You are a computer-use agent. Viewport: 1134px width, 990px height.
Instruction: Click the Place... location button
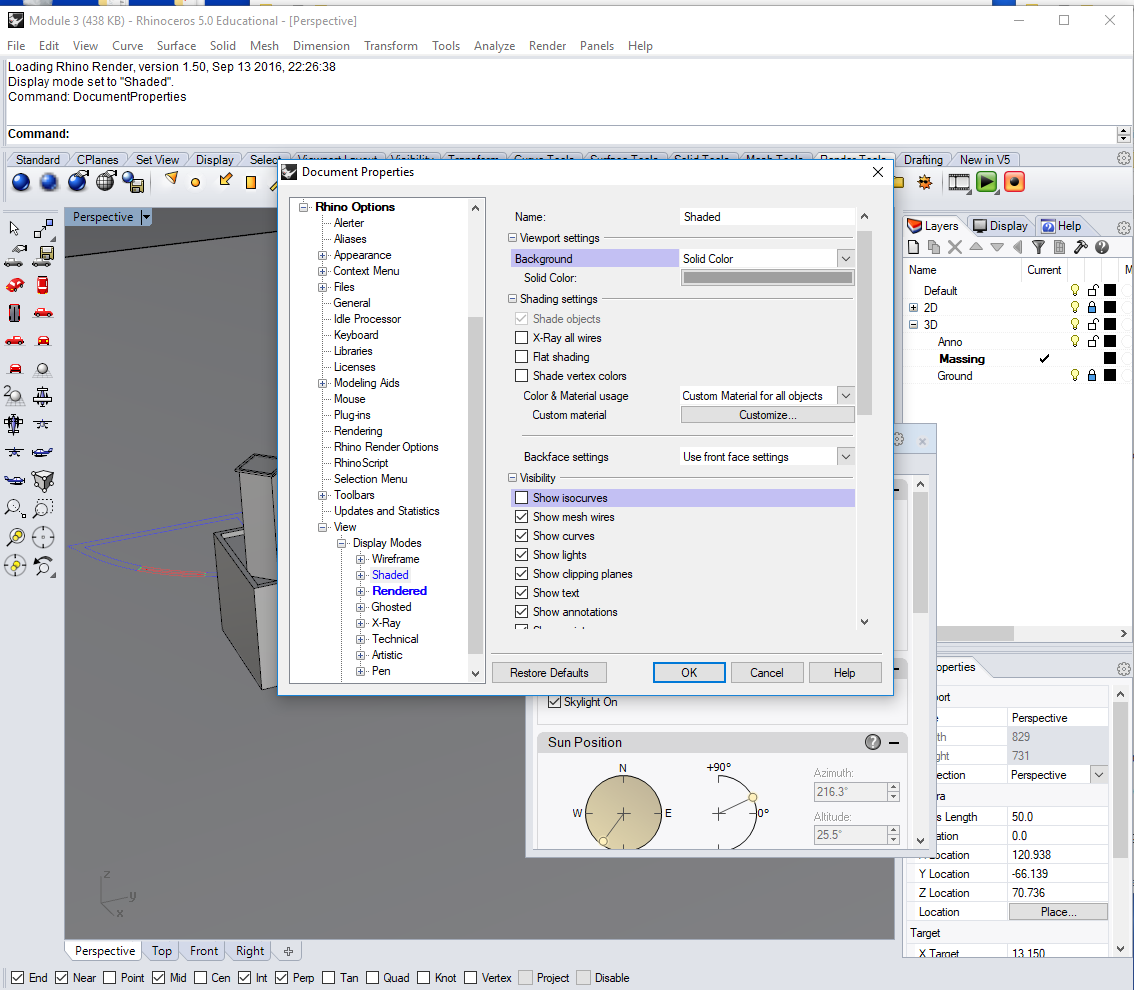[1058, 912]
